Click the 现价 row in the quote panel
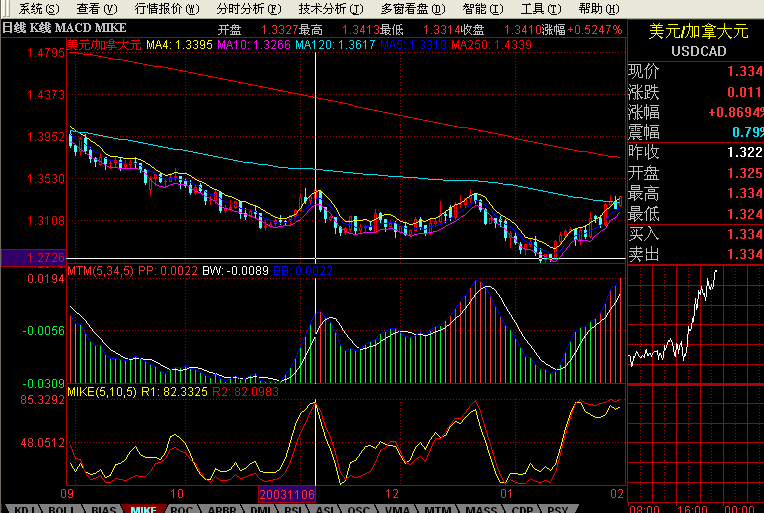 tap(696, 72)
